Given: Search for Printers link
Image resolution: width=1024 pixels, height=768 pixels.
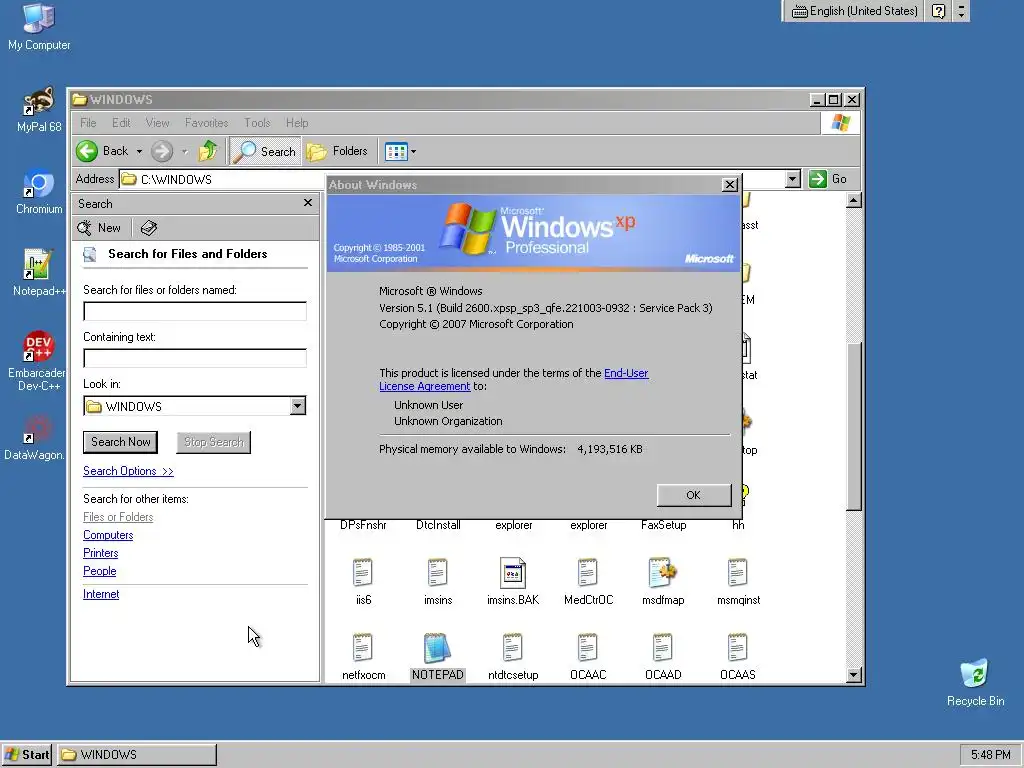Looking at the screenshot, I should click(x=101, y=552).
